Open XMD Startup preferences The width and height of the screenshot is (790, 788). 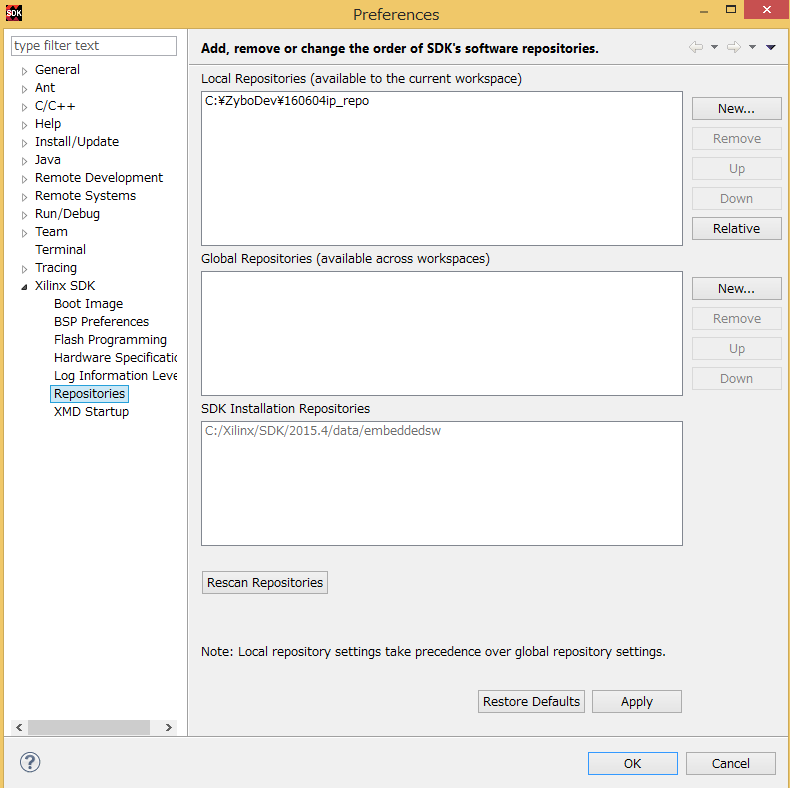[x=91, y=412]
